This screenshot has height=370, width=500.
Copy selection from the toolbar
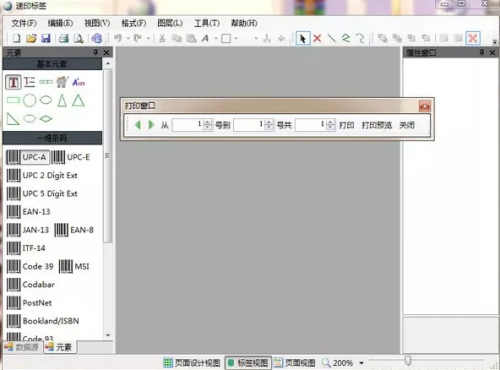tap(176, 38)
